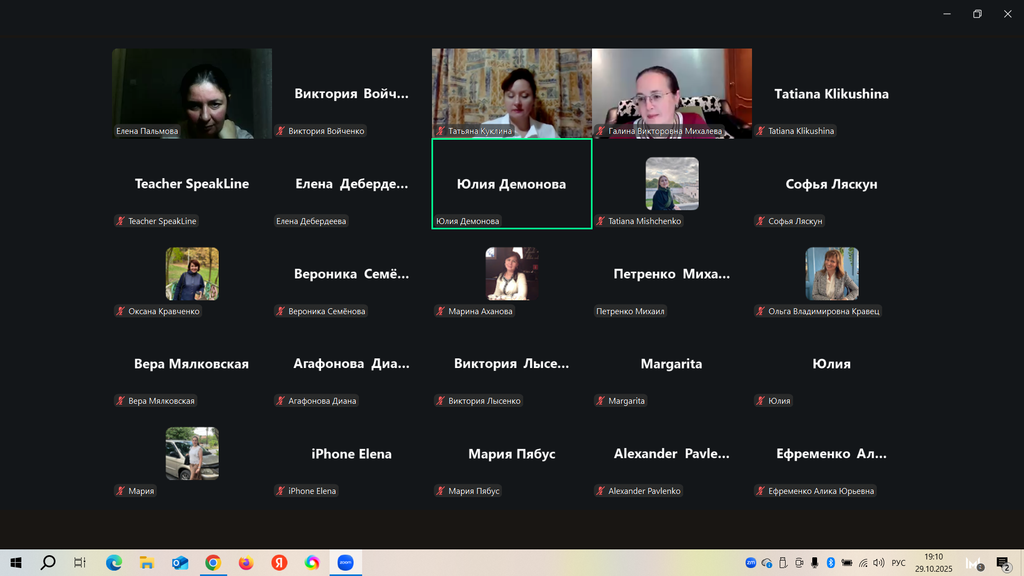Click the clock showing 19:10
The width and height of the screenshot is (1024, 576).
[x=933, y=563]
